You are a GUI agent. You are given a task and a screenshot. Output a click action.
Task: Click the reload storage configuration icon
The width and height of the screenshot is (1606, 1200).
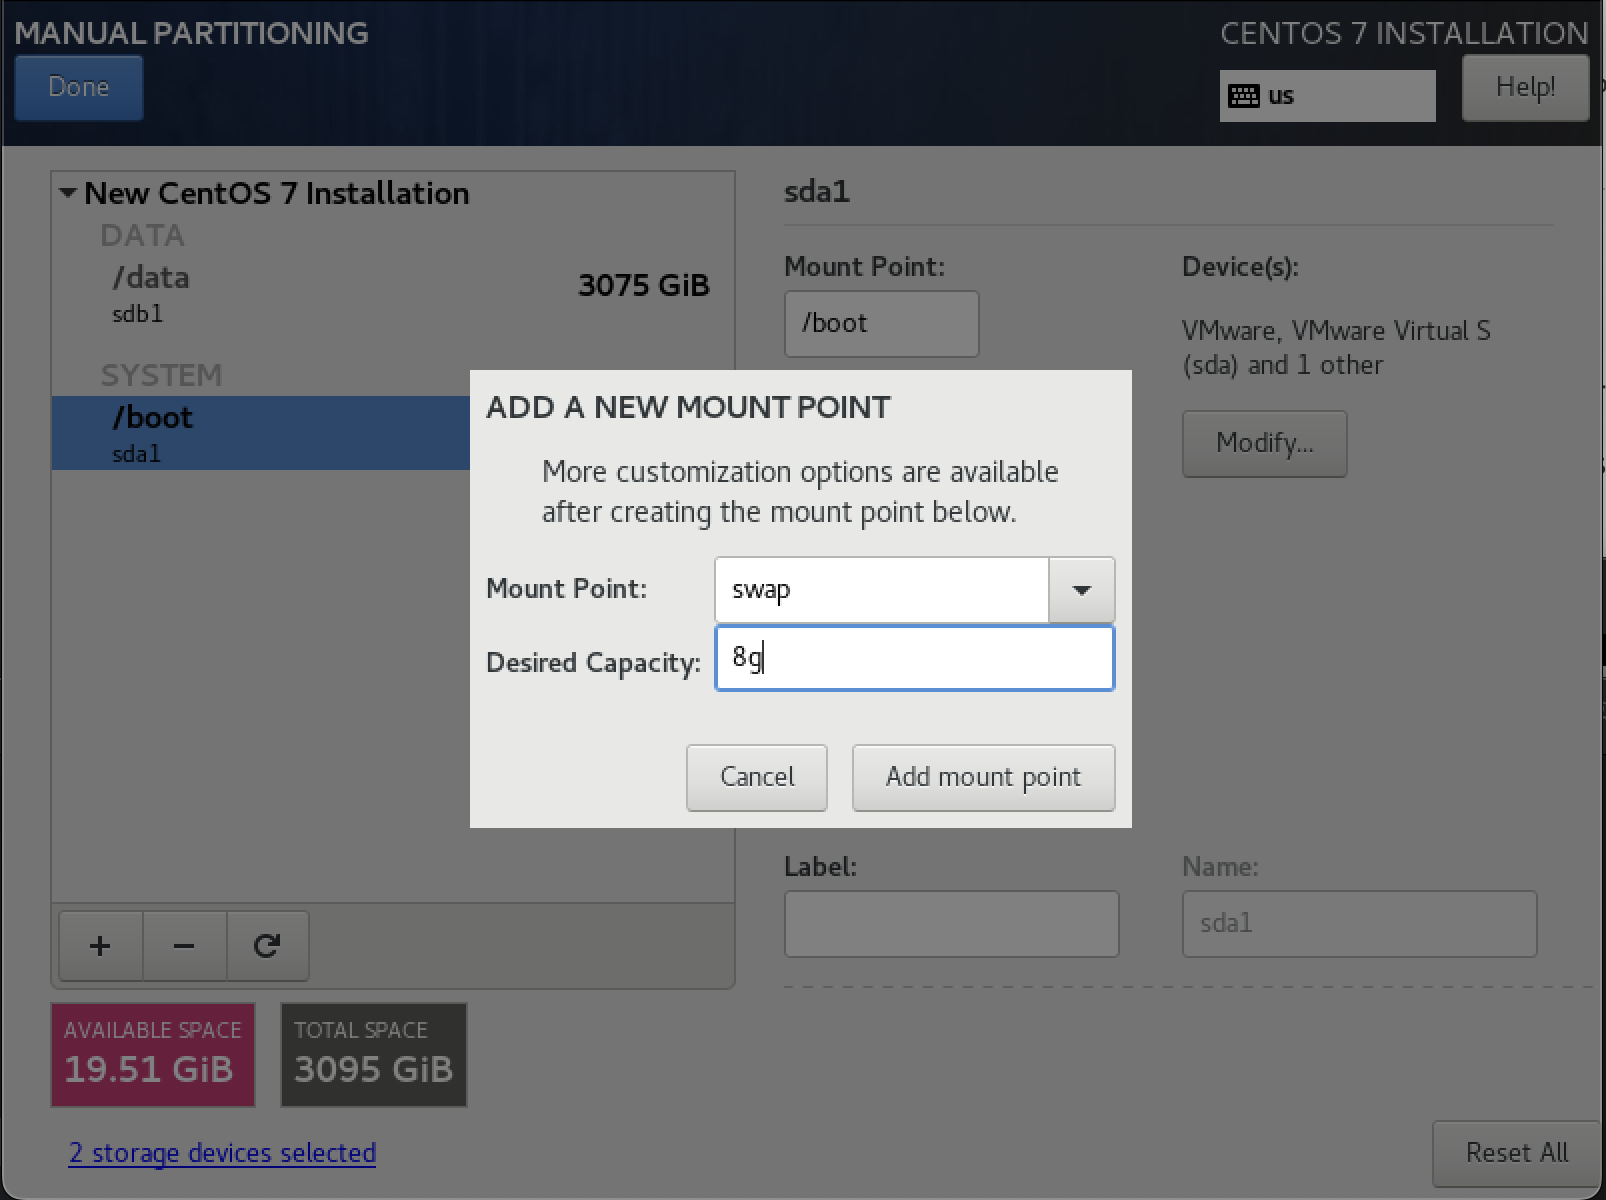pos(267,946)
